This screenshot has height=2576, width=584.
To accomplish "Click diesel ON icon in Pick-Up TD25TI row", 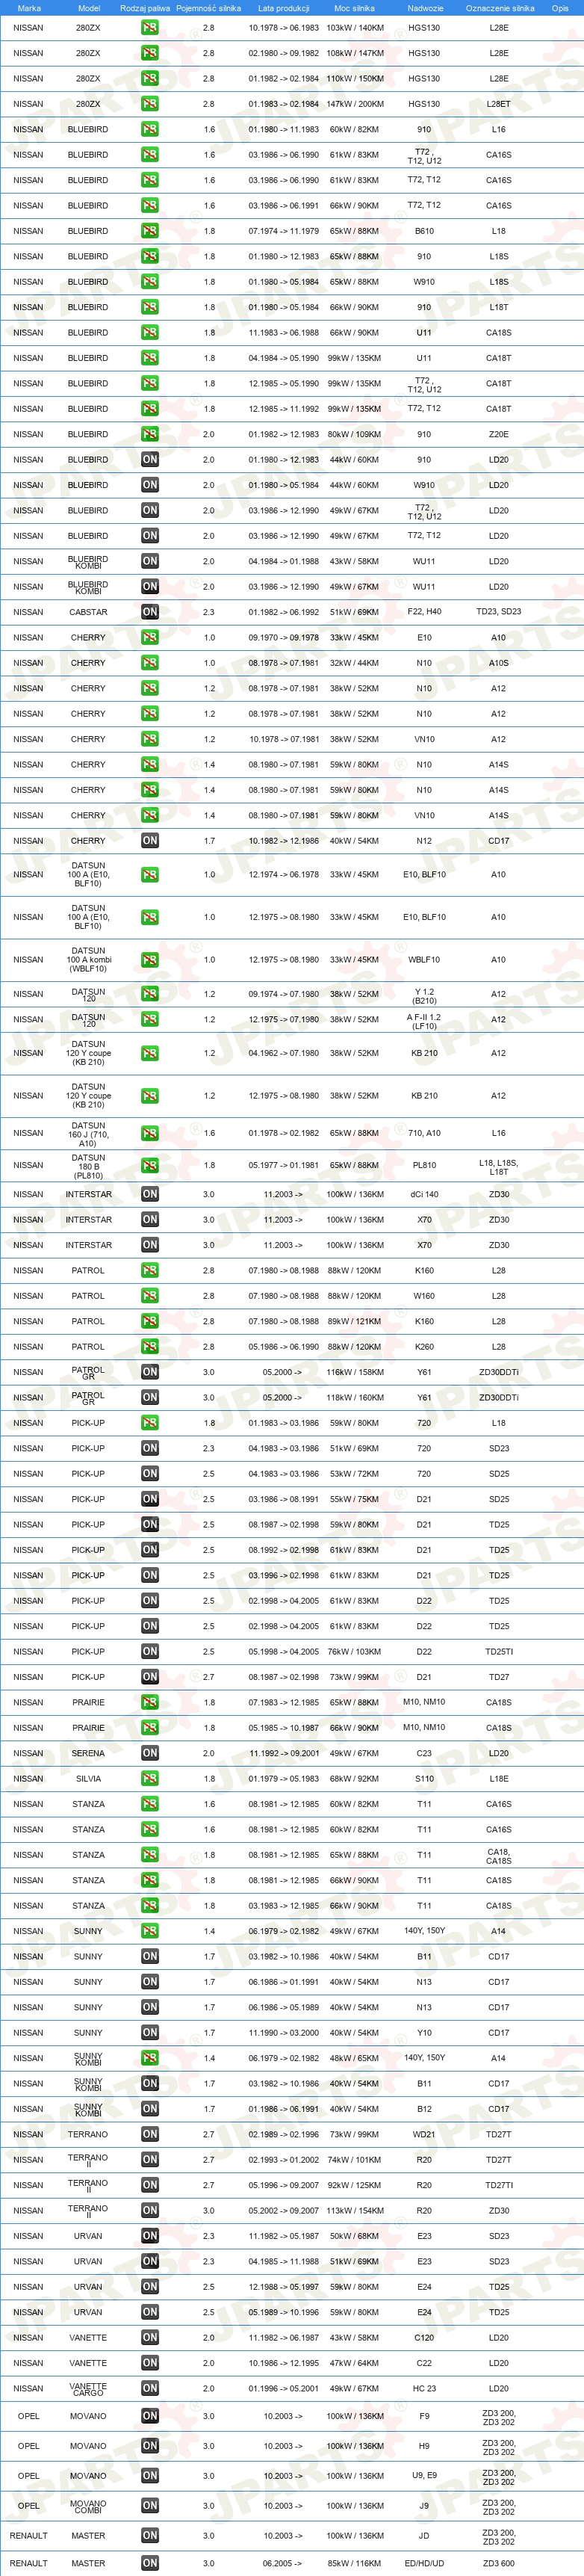I will (149, 1652).
